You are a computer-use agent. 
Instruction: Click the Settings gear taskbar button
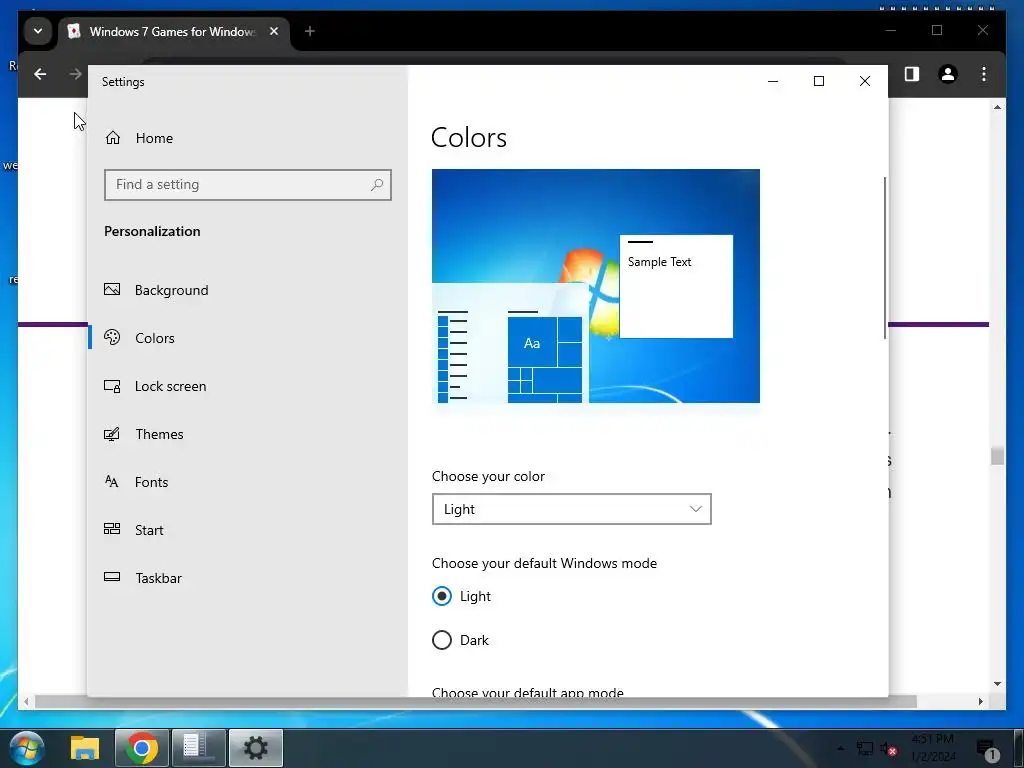pyautogui.click(x=255, y=748)
